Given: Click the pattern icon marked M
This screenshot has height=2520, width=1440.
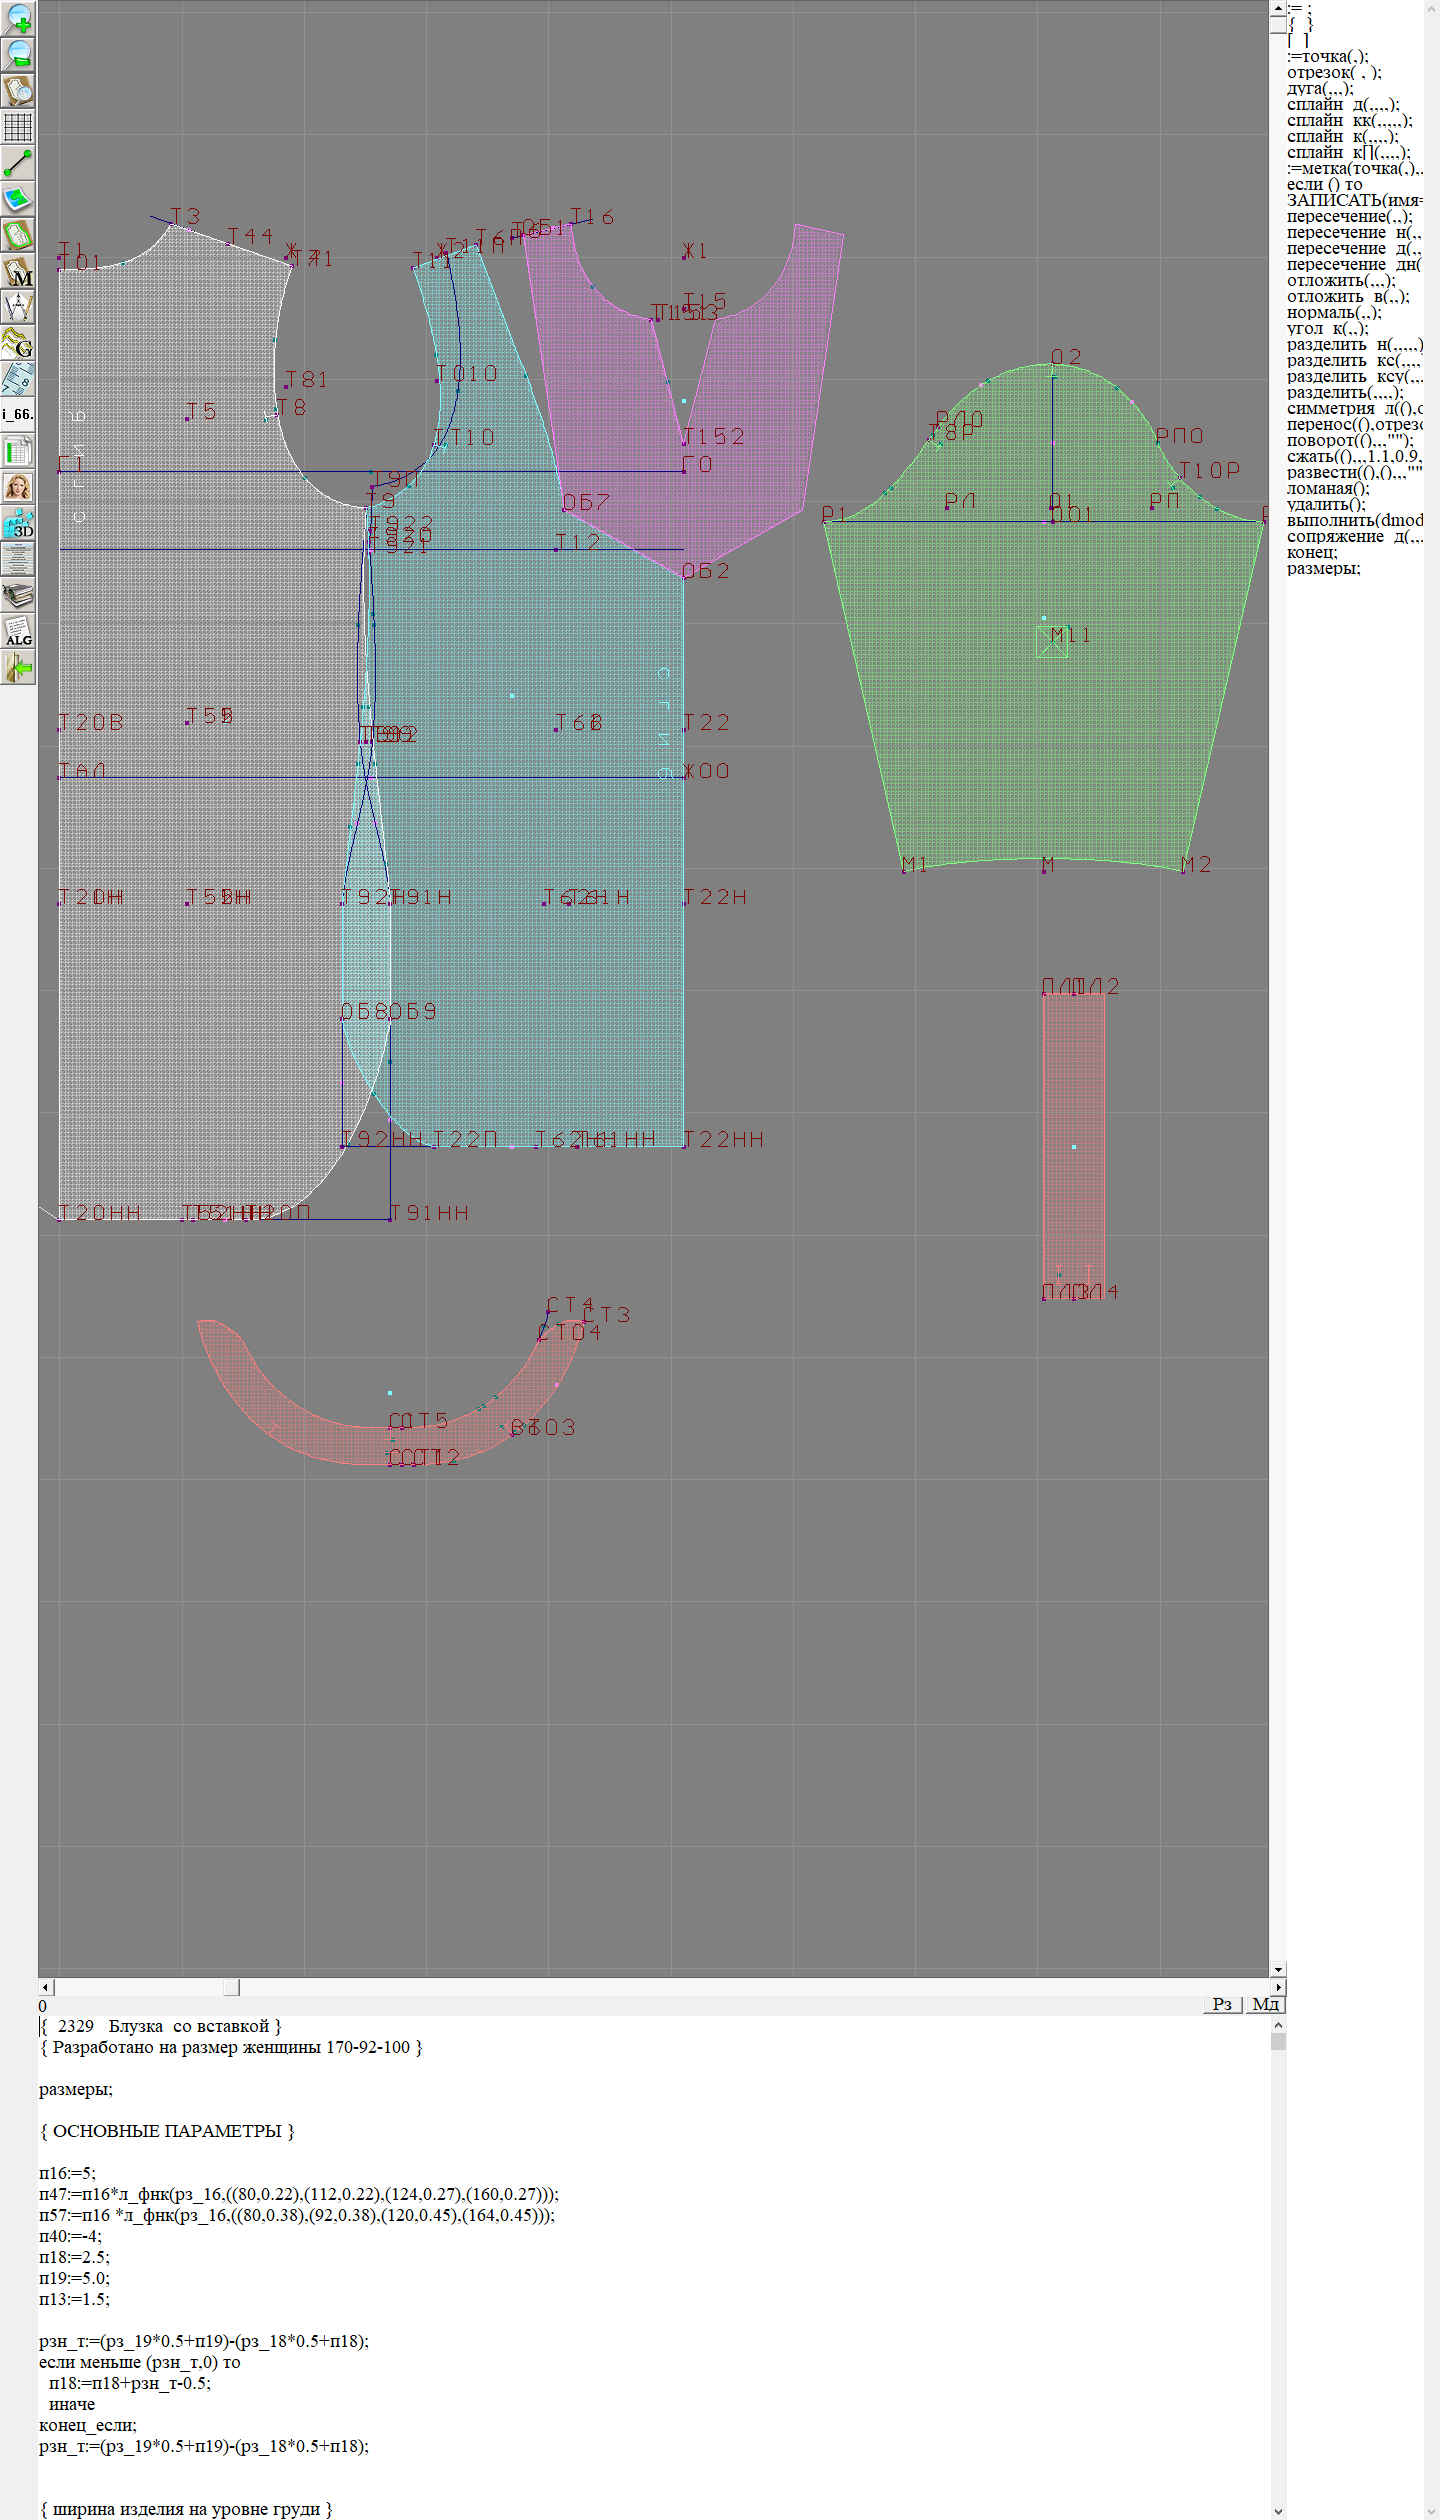Looking at the screenshot, I should click(x=18, y=271).
